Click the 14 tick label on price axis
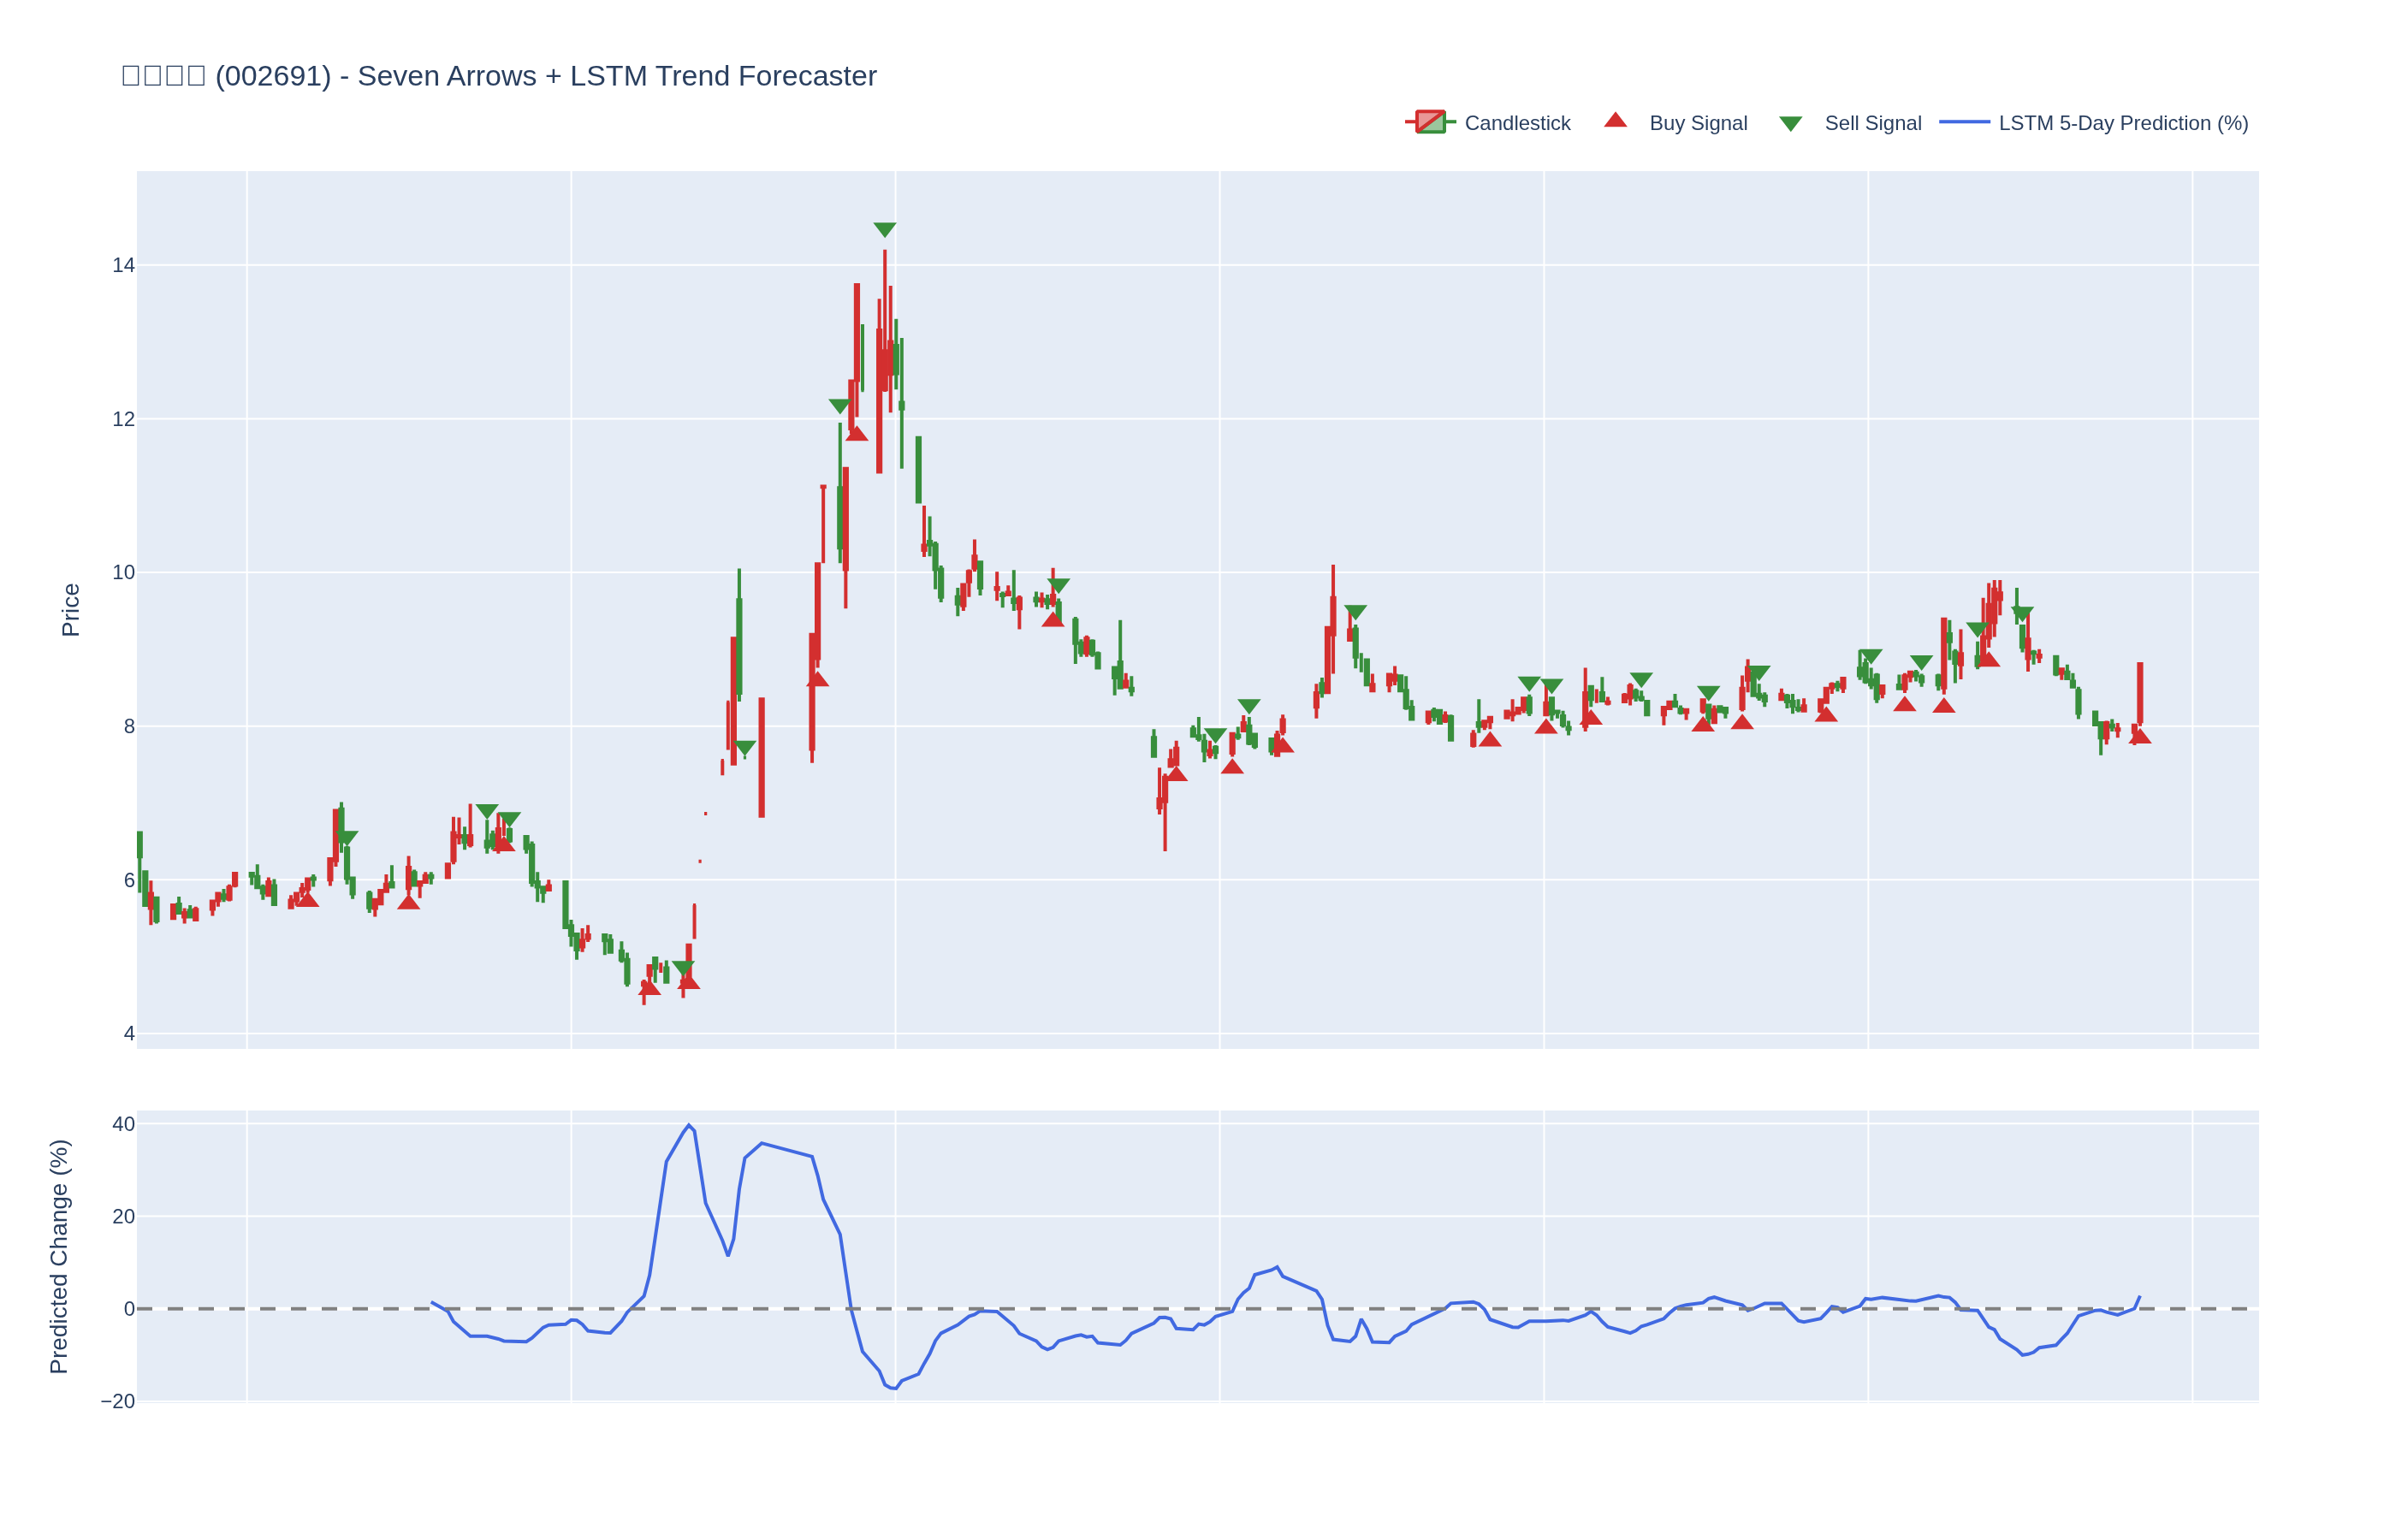Image resolution: width=2396 pixels, height=1540 pixels. click(x=123, y=265)
